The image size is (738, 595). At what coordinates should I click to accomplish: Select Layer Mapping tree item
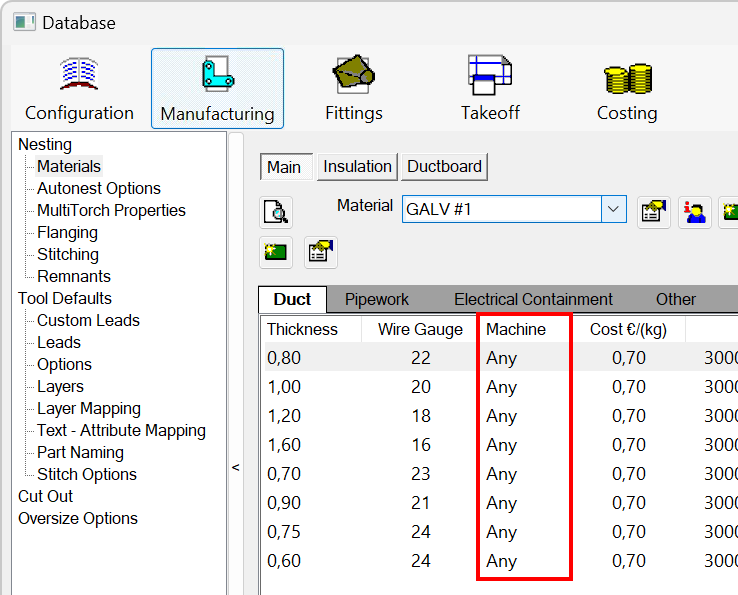(x=88, y=408)
